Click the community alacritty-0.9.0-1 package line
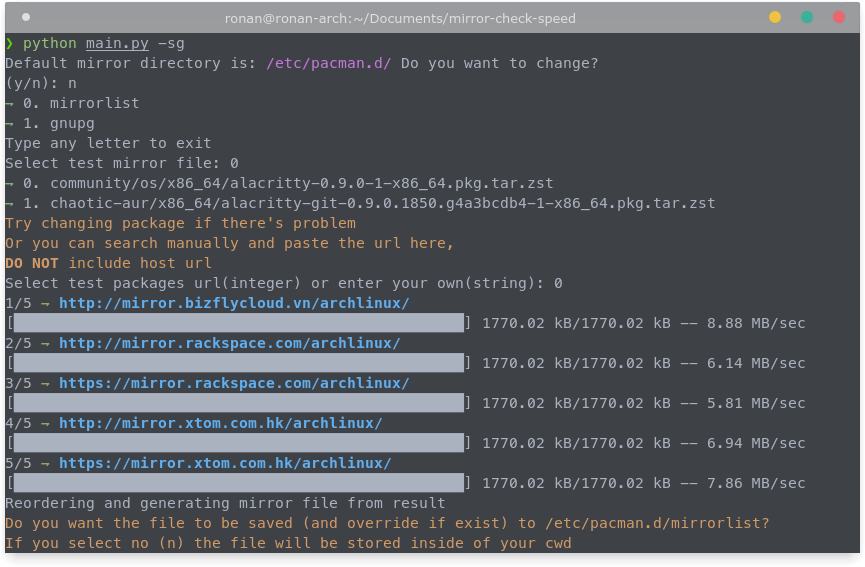 click(x=279, y=183)
